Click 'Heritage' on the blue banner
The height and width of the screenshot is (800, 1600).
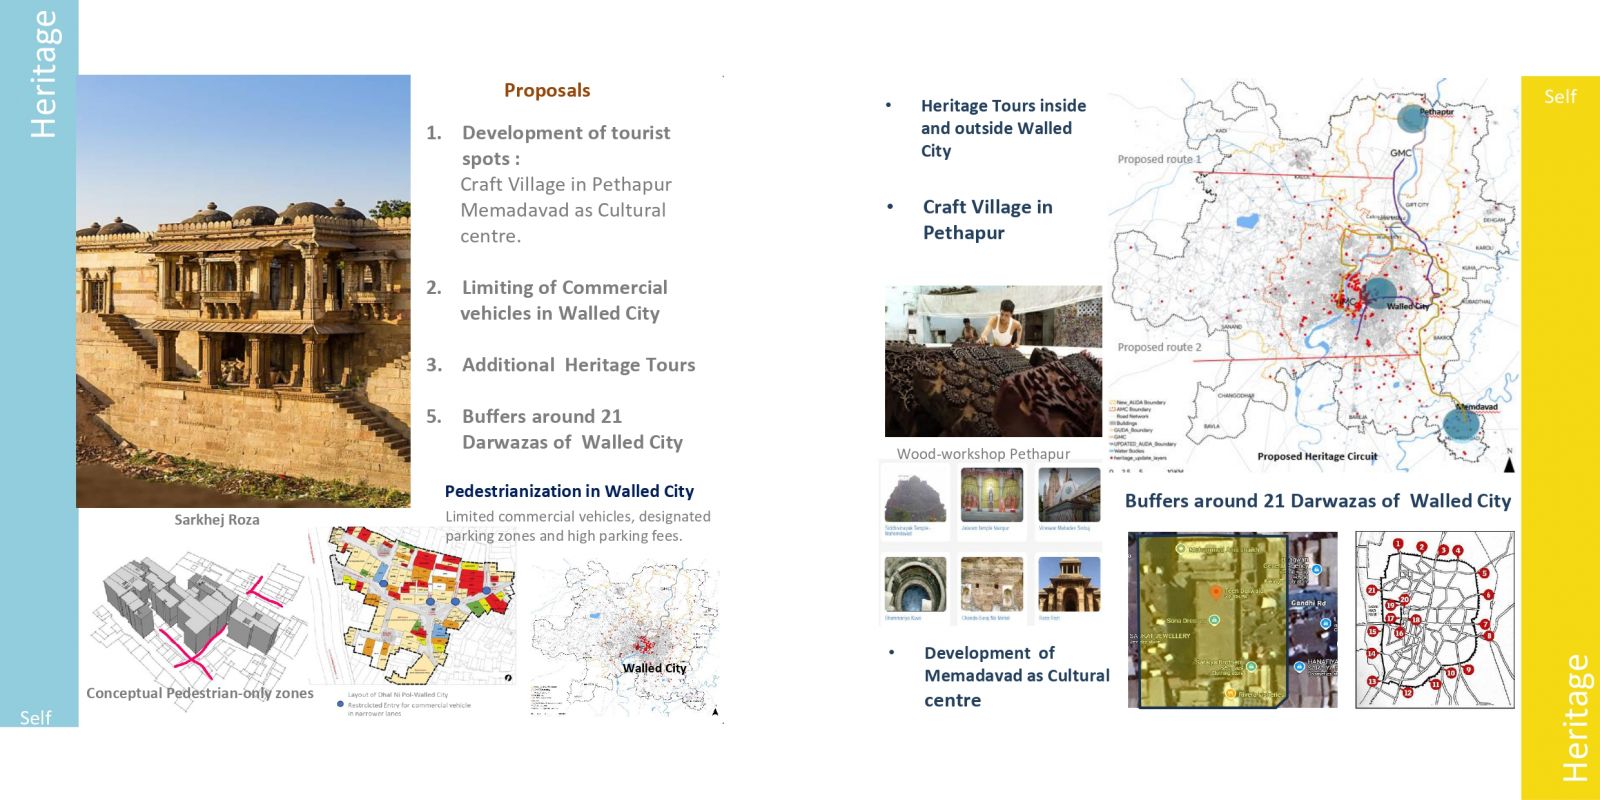point(43,74)
